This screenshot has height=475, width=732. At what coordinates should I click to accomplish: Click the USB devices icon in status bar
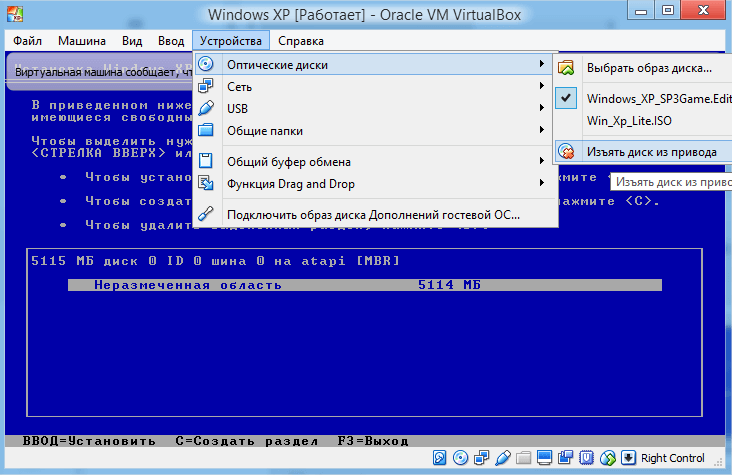[x=502, y=458]
